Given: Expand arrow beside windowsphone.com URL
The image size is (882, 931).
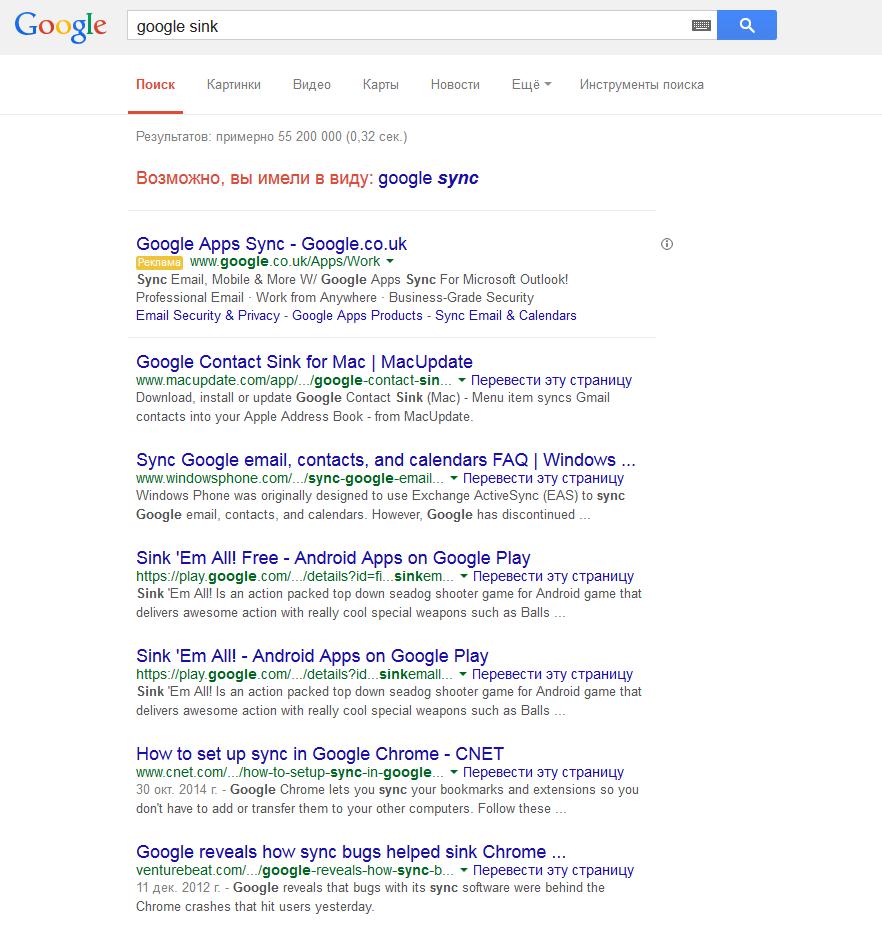Looking at the screenshot, I should coord(454,478).
